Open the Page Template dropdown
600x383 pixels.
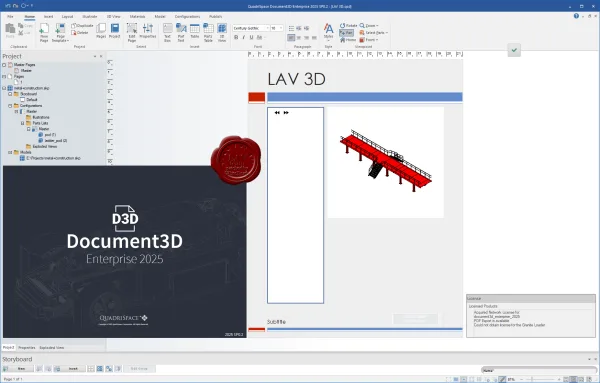60,32
